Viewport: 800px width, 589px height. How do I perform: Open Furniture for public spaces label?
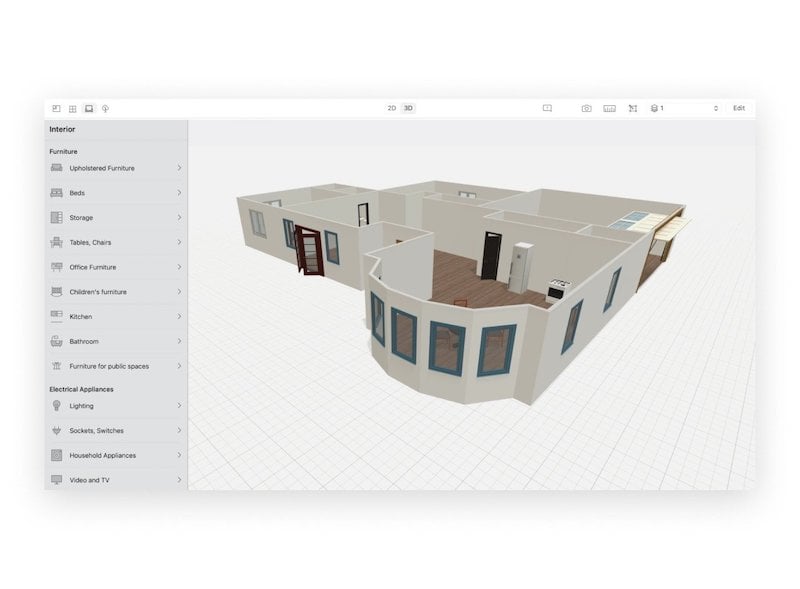pyautogui.click(x=109, y=366)
